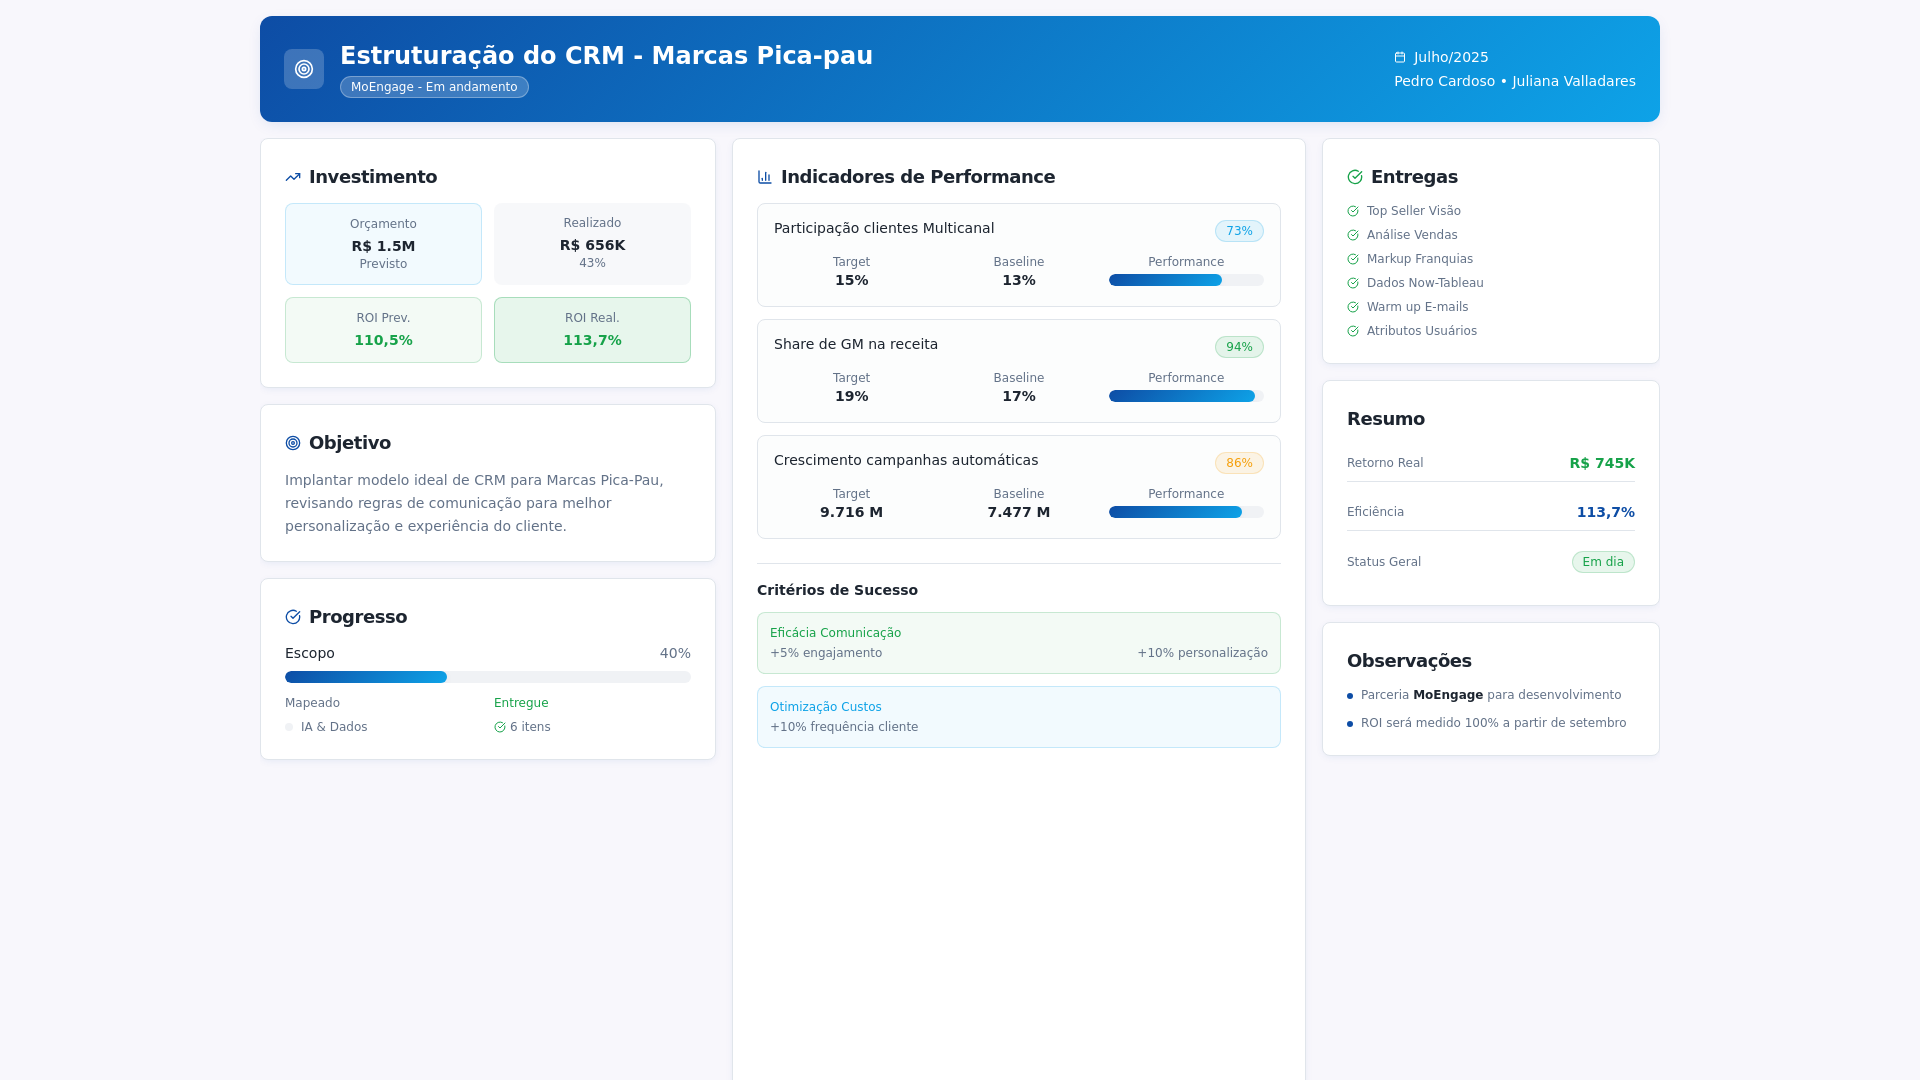Click the calendar icon beside Julho/2025

click(x=1400, y=58)
